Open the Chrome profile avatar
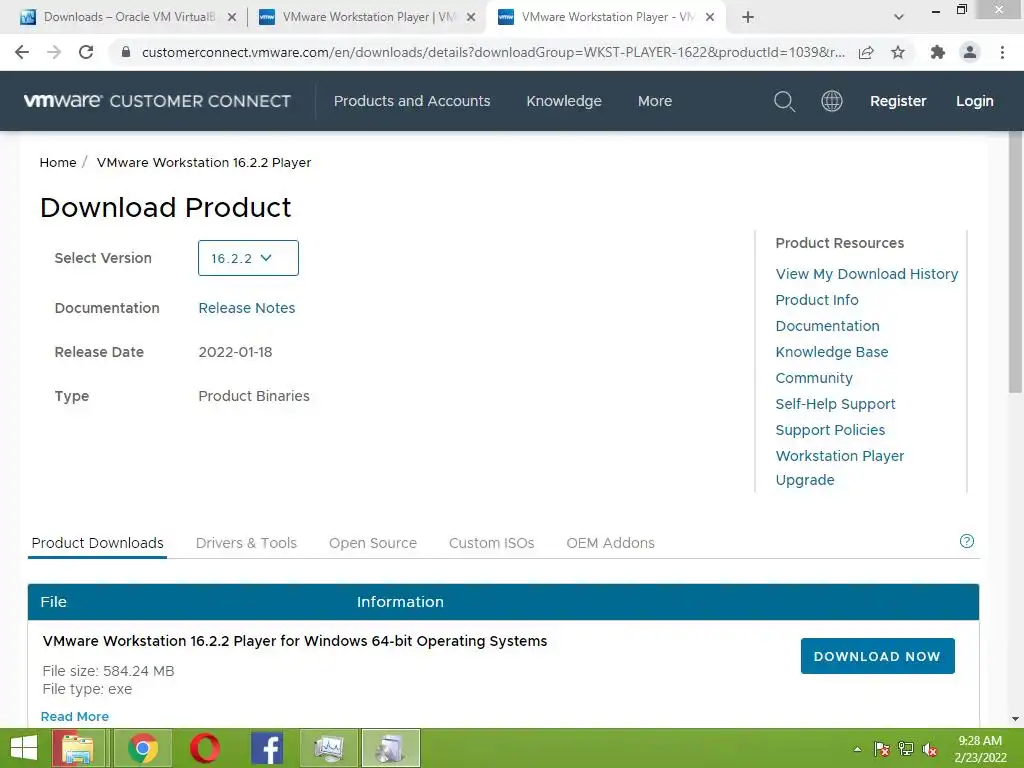This screenshot has height=768, width=1024. click(x=970, y=52)
